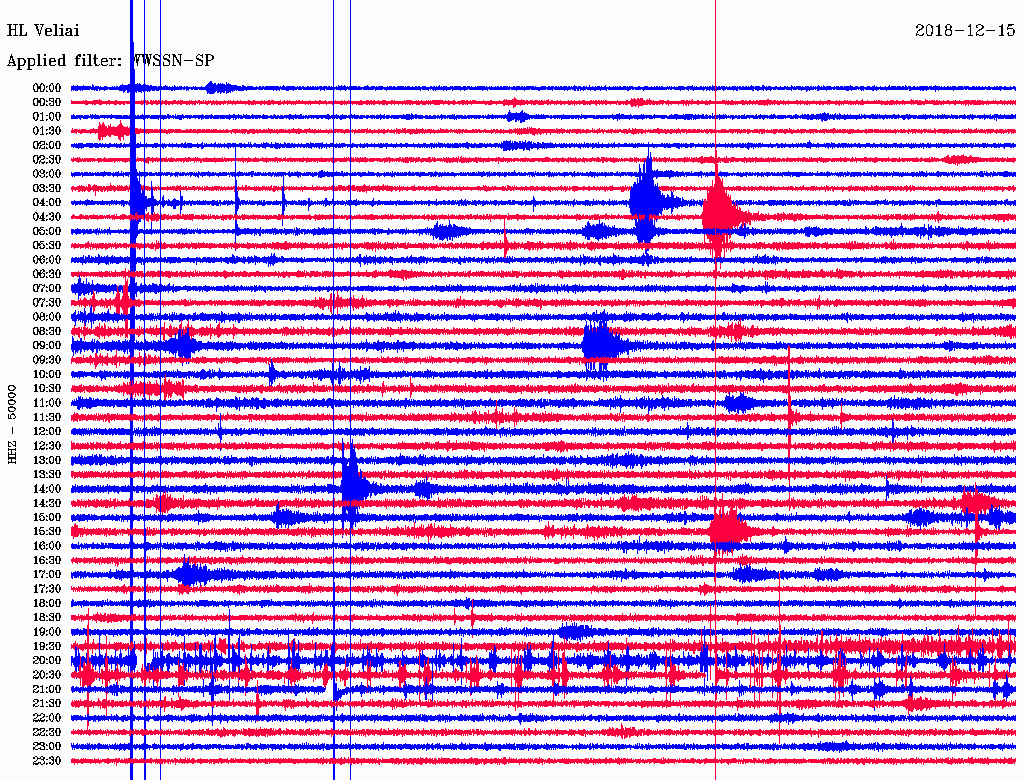Choose the 15:30 time label

pos(47,532)
